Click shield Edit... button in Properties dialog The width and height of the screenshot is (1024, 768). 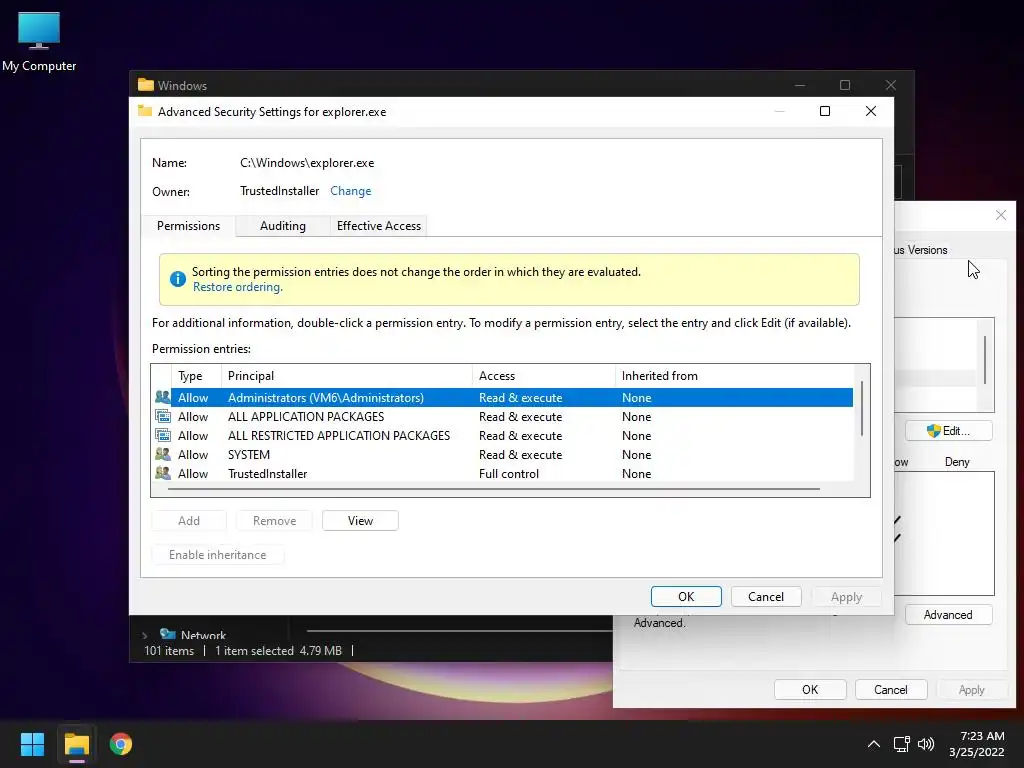point(948,431)
